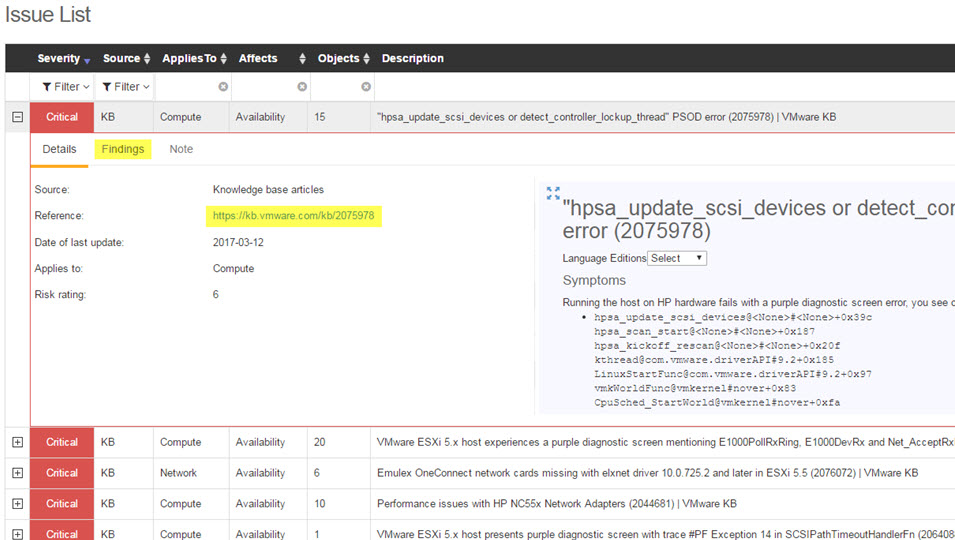Switch to the Findings tab
The height and width of the screenshot is (540, 955).
click(123, 149)
